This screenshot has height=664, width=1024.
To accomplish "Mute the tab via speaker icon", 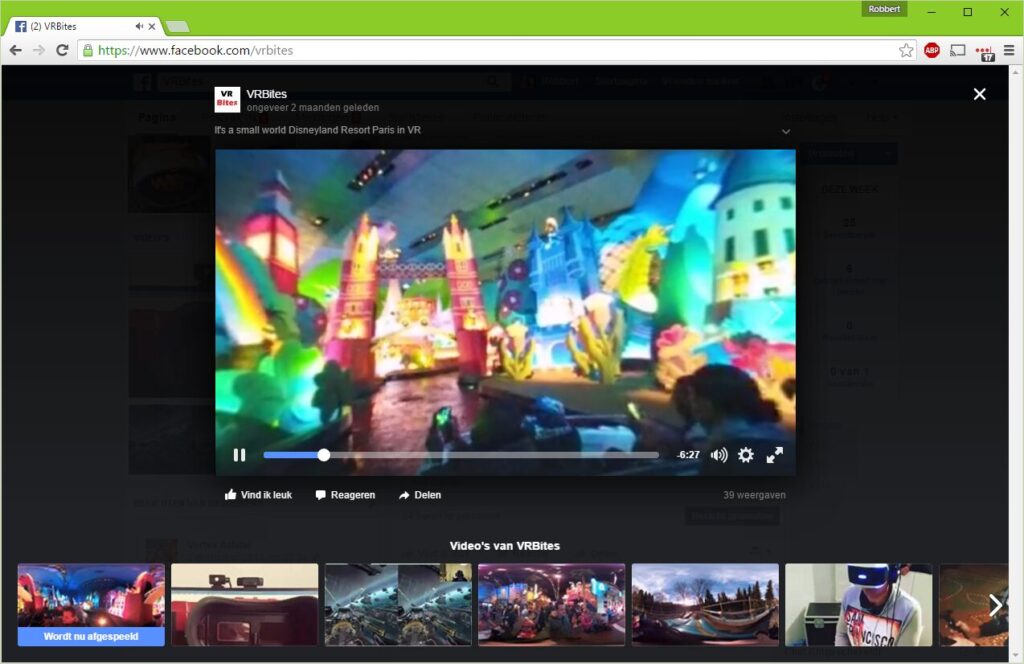I will 139,26.
